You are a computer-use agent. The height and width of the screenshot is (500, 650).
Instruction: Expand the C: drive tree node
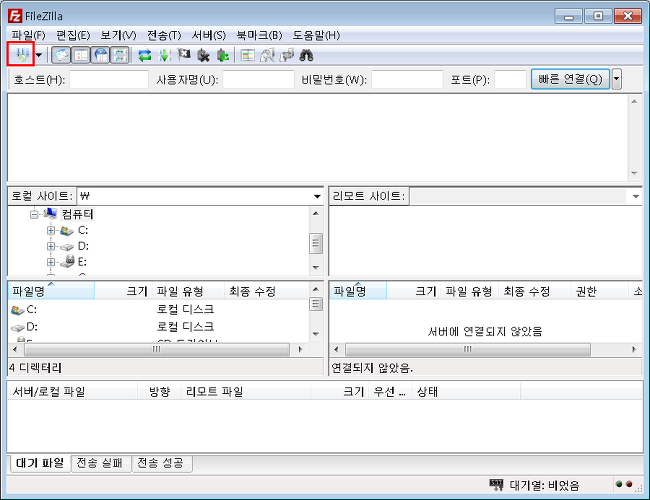51,230
